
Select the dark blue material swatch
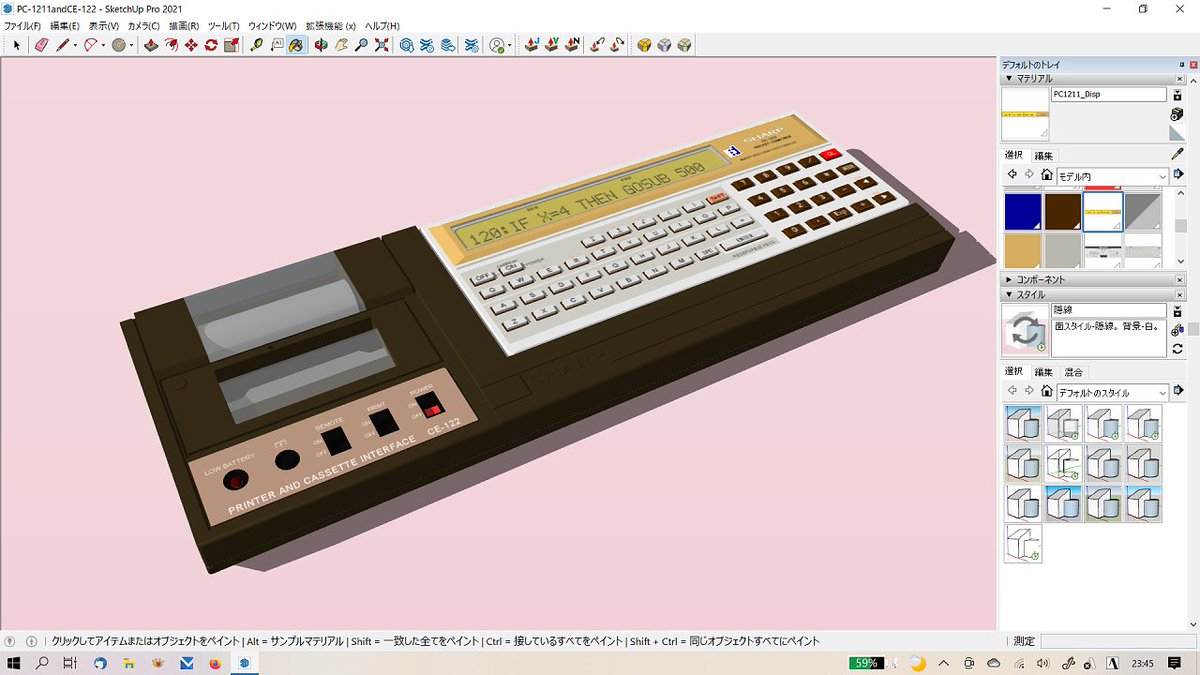pos(1023,212)
